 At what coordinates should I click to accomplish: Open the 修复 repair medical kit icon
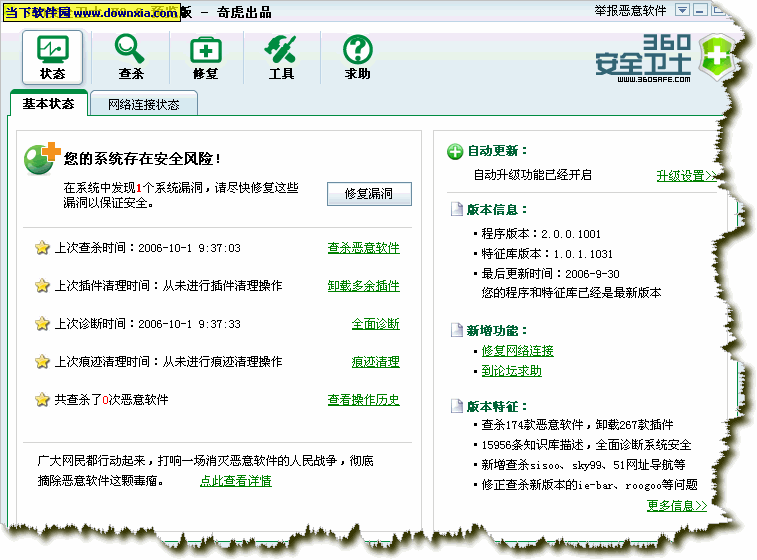(206, 57)
